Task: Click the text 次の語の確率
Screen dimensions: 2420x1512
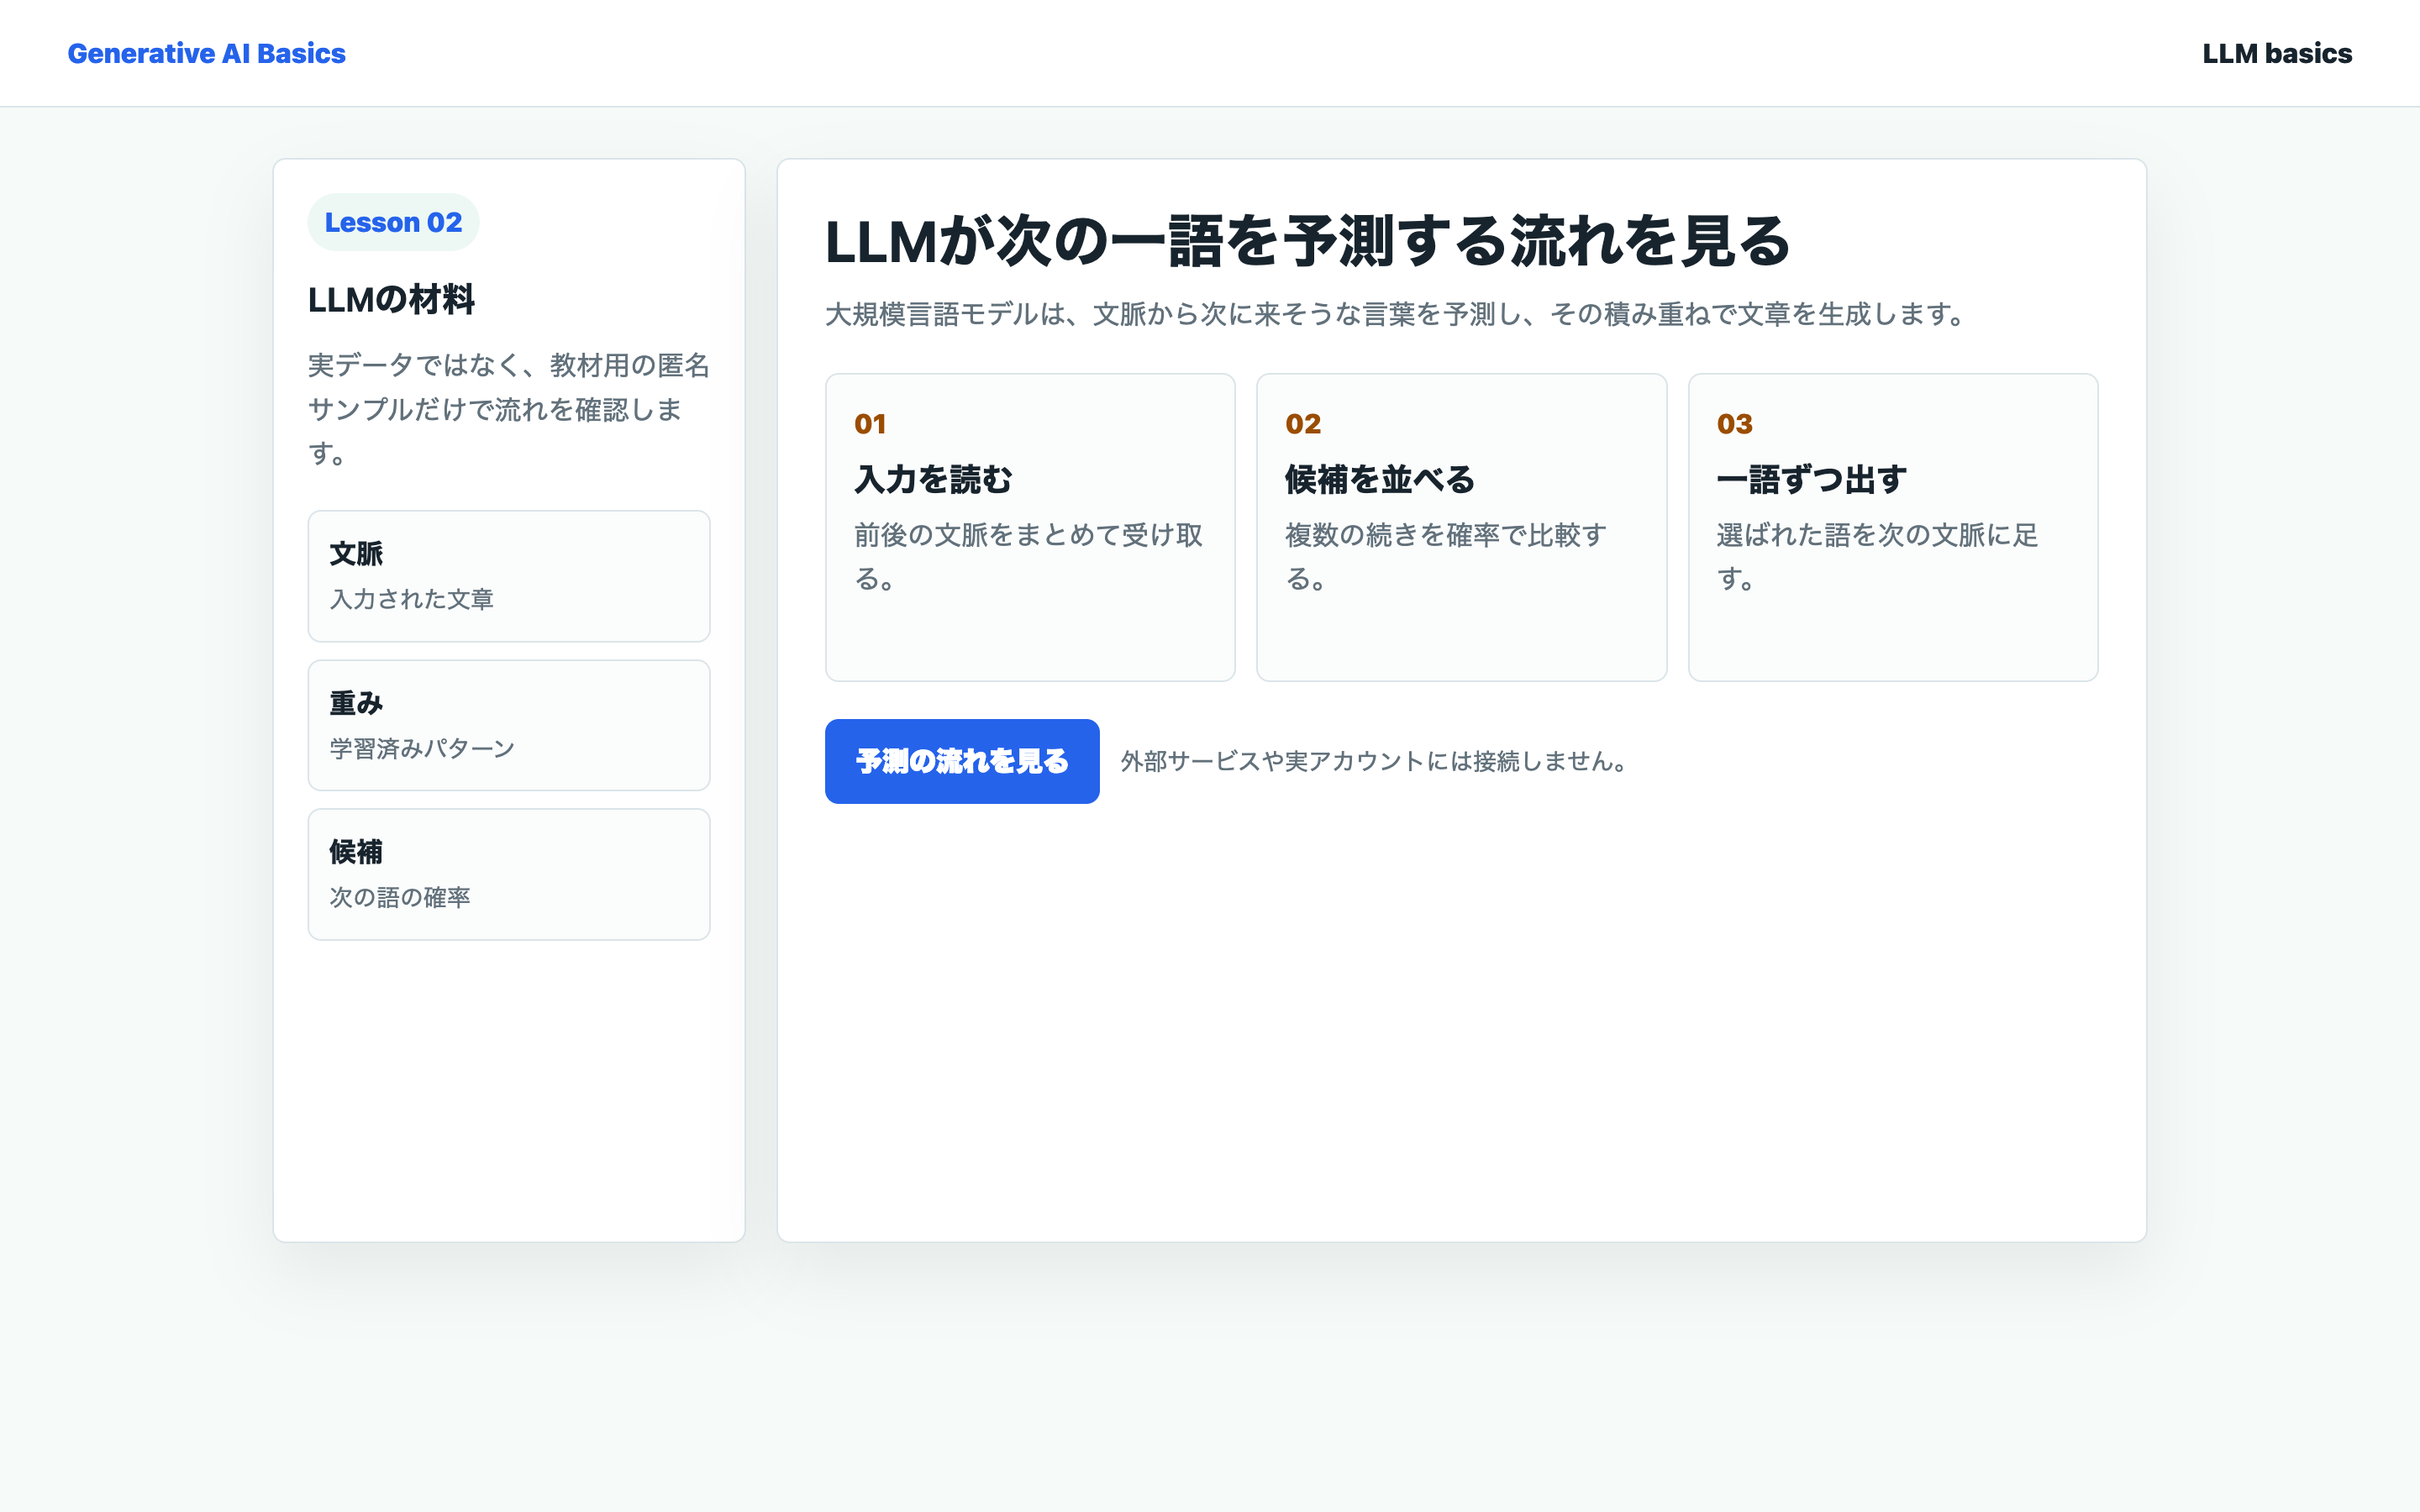Action: pyautogui.click(x=400, y=897)
